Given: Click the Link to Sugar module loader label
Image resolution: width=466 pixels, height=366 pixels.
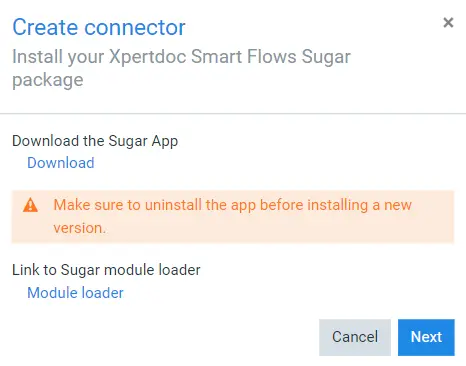Looking at the screenshot, I should click(106, 270).
